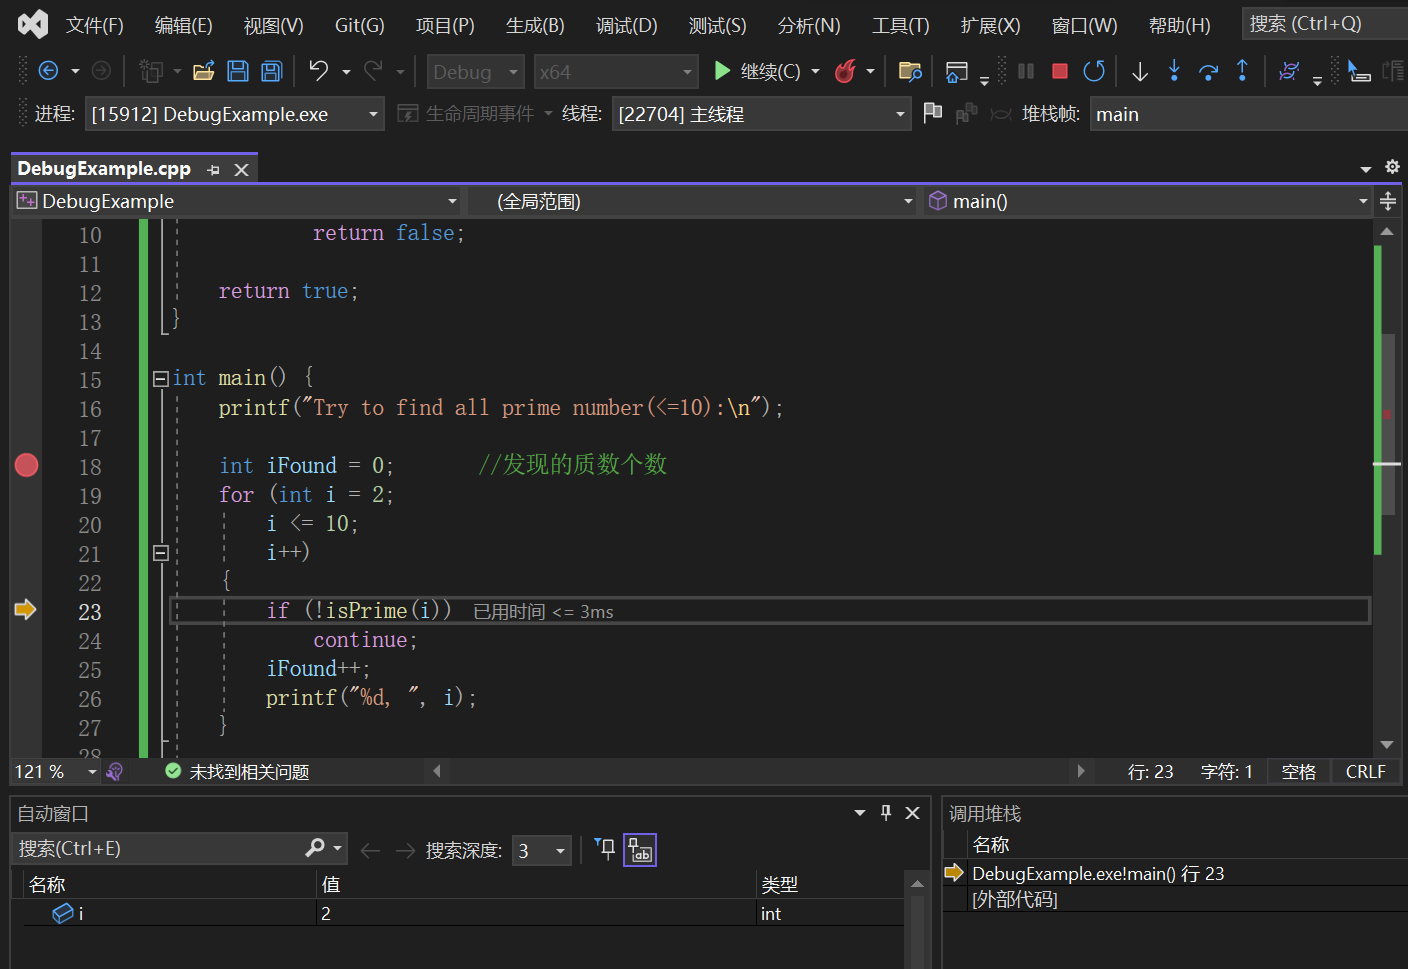Viewport: 1408px width, 969px height.
Task: Click the save file icon
Action: pos(238,71)
